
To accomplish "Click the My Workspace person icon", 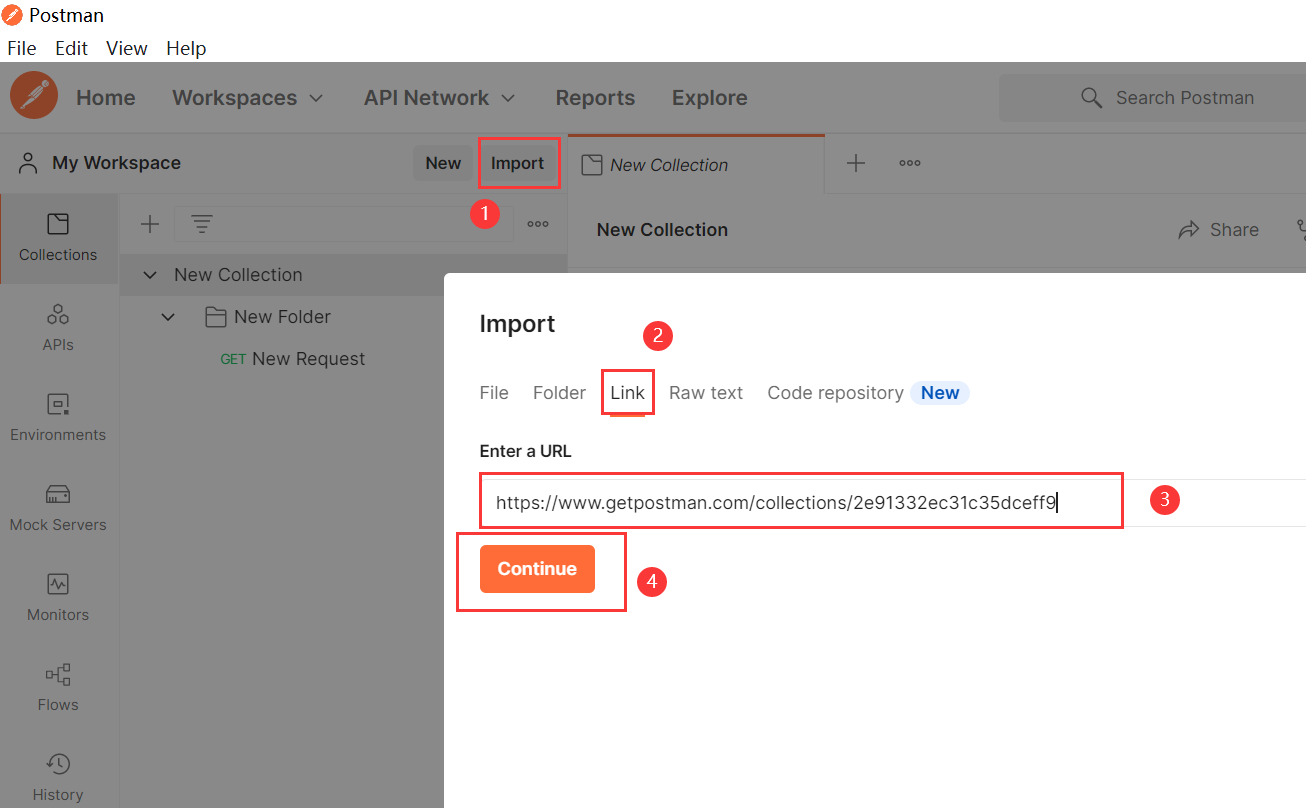I will (28, 163).
